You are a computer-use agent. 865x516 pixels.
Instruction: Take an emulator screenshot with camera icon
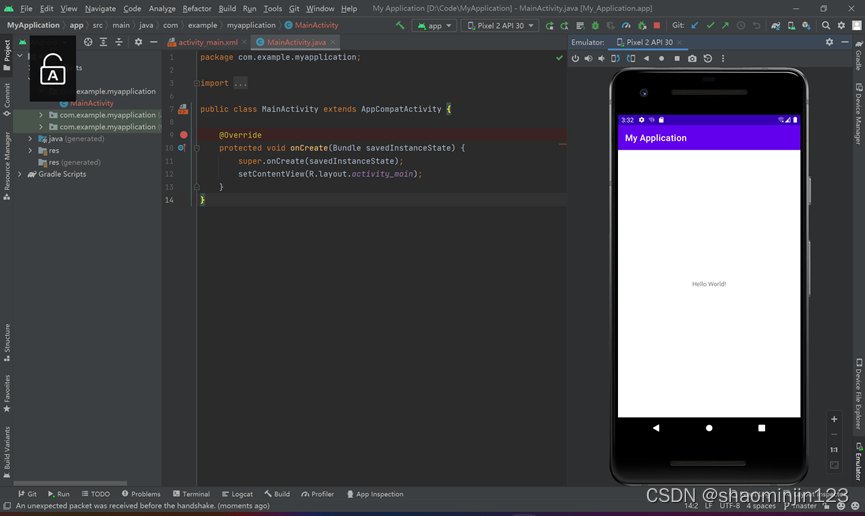(x=692, y=58)
